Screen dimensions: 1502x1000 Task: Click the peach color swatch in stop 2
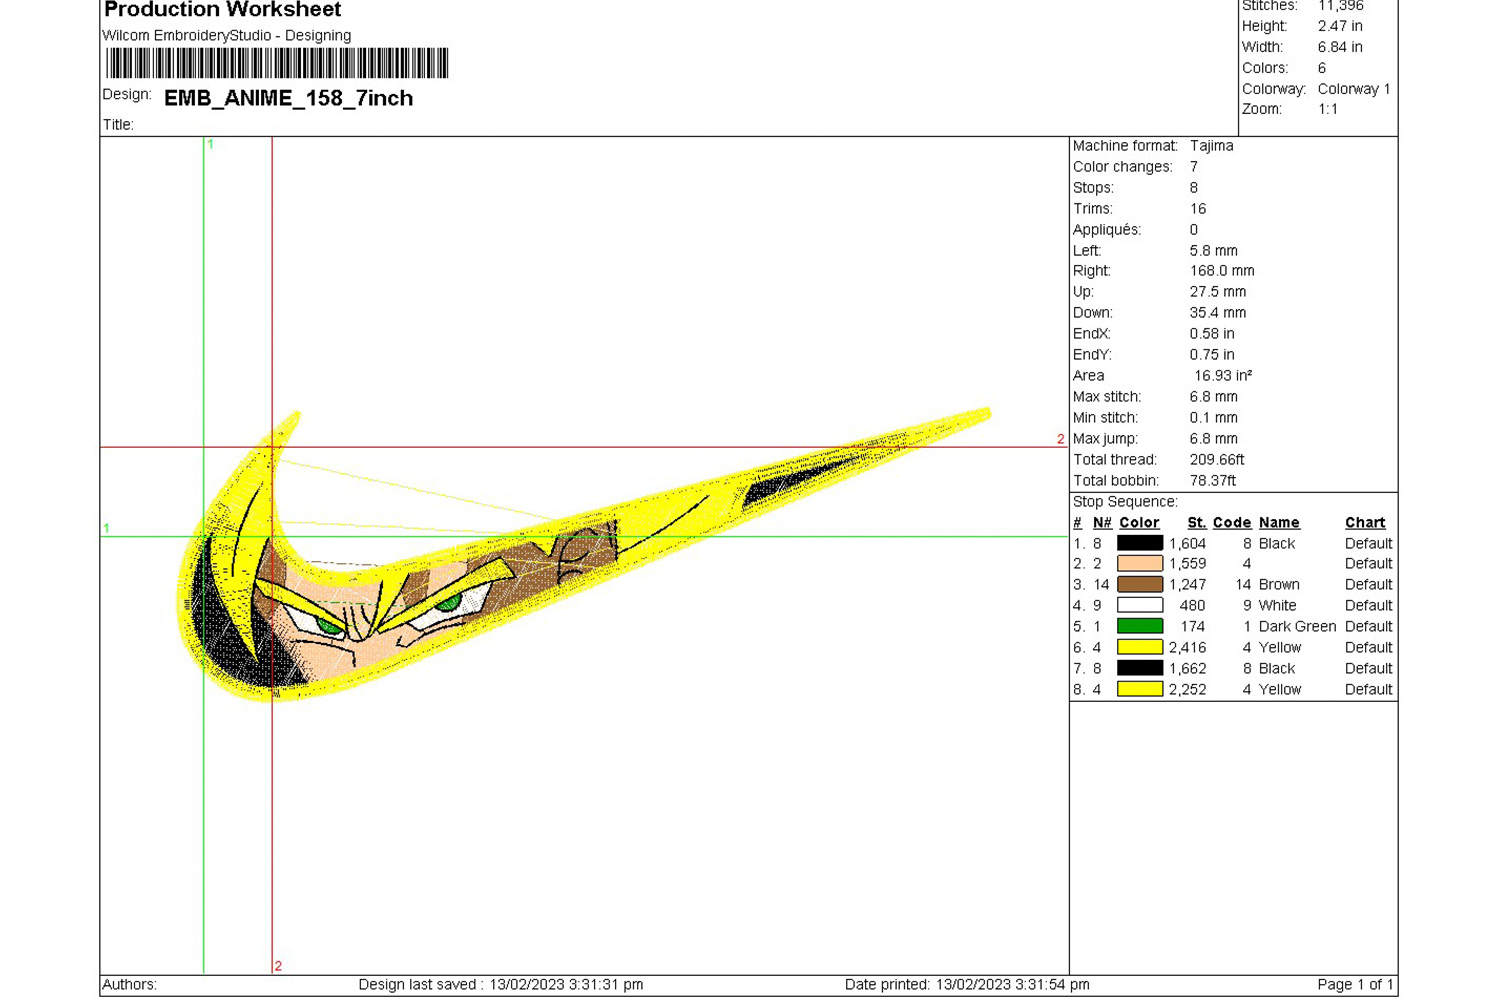pos(1139,564)
